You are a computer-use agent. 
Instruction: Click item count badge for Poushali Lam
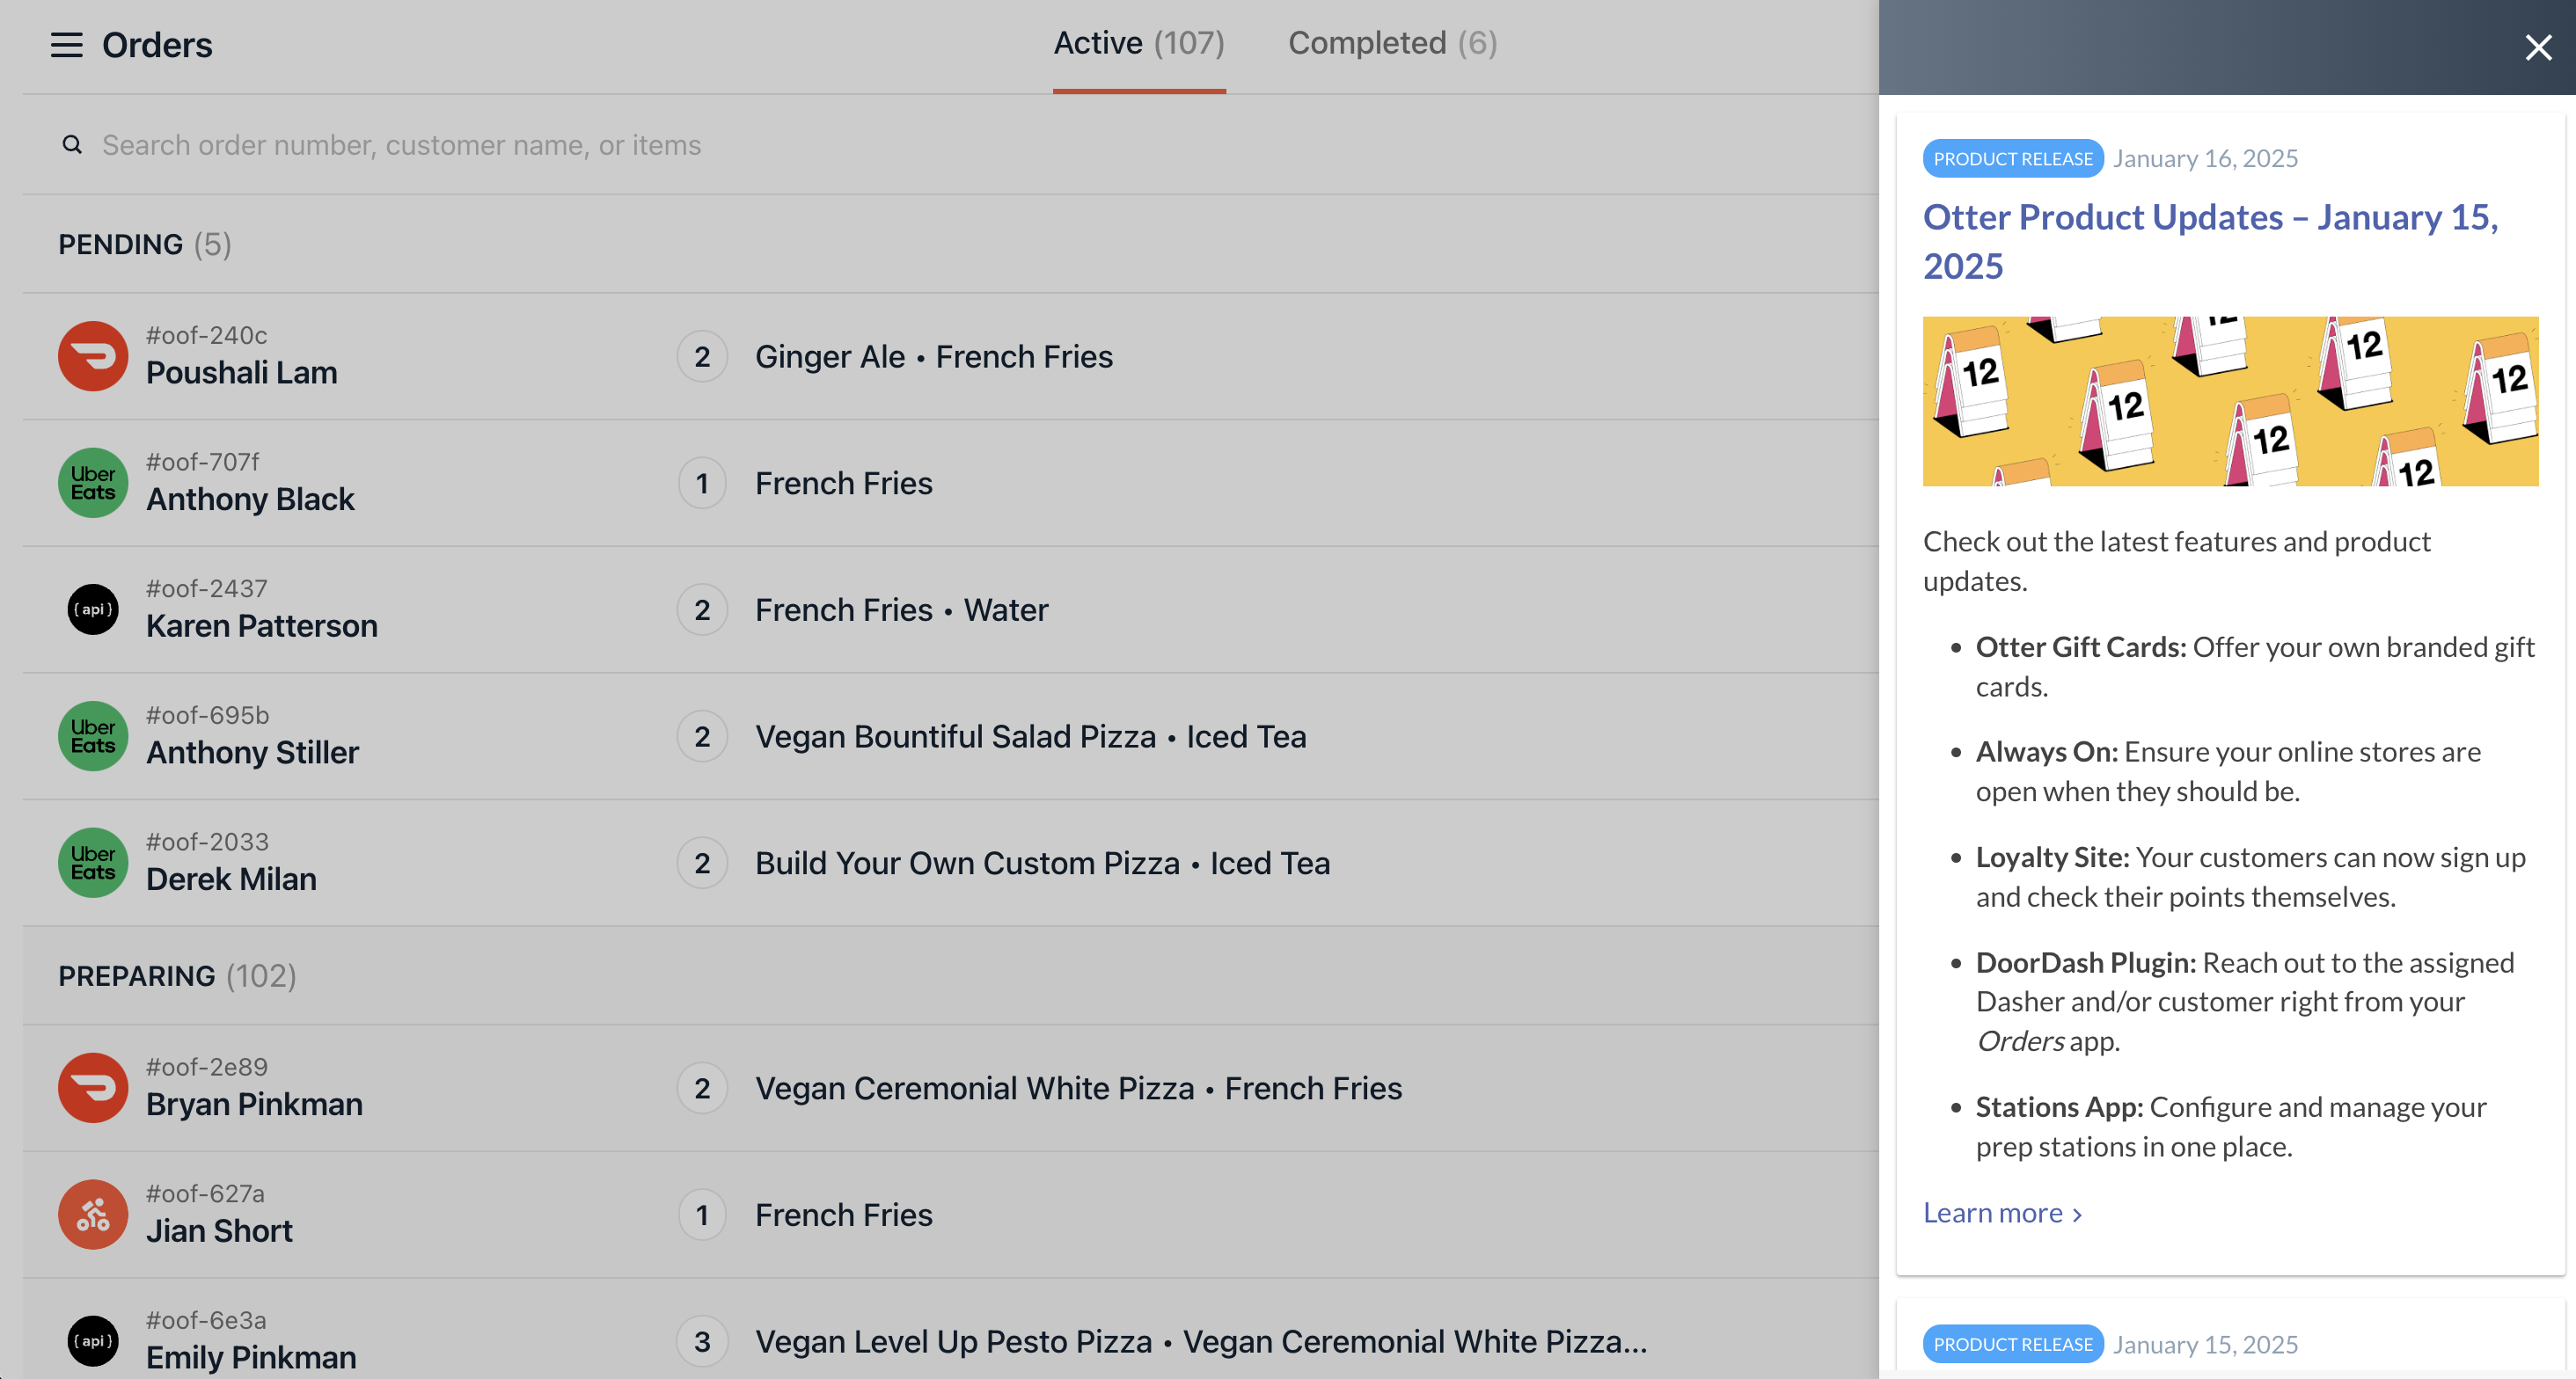[702, 357]
